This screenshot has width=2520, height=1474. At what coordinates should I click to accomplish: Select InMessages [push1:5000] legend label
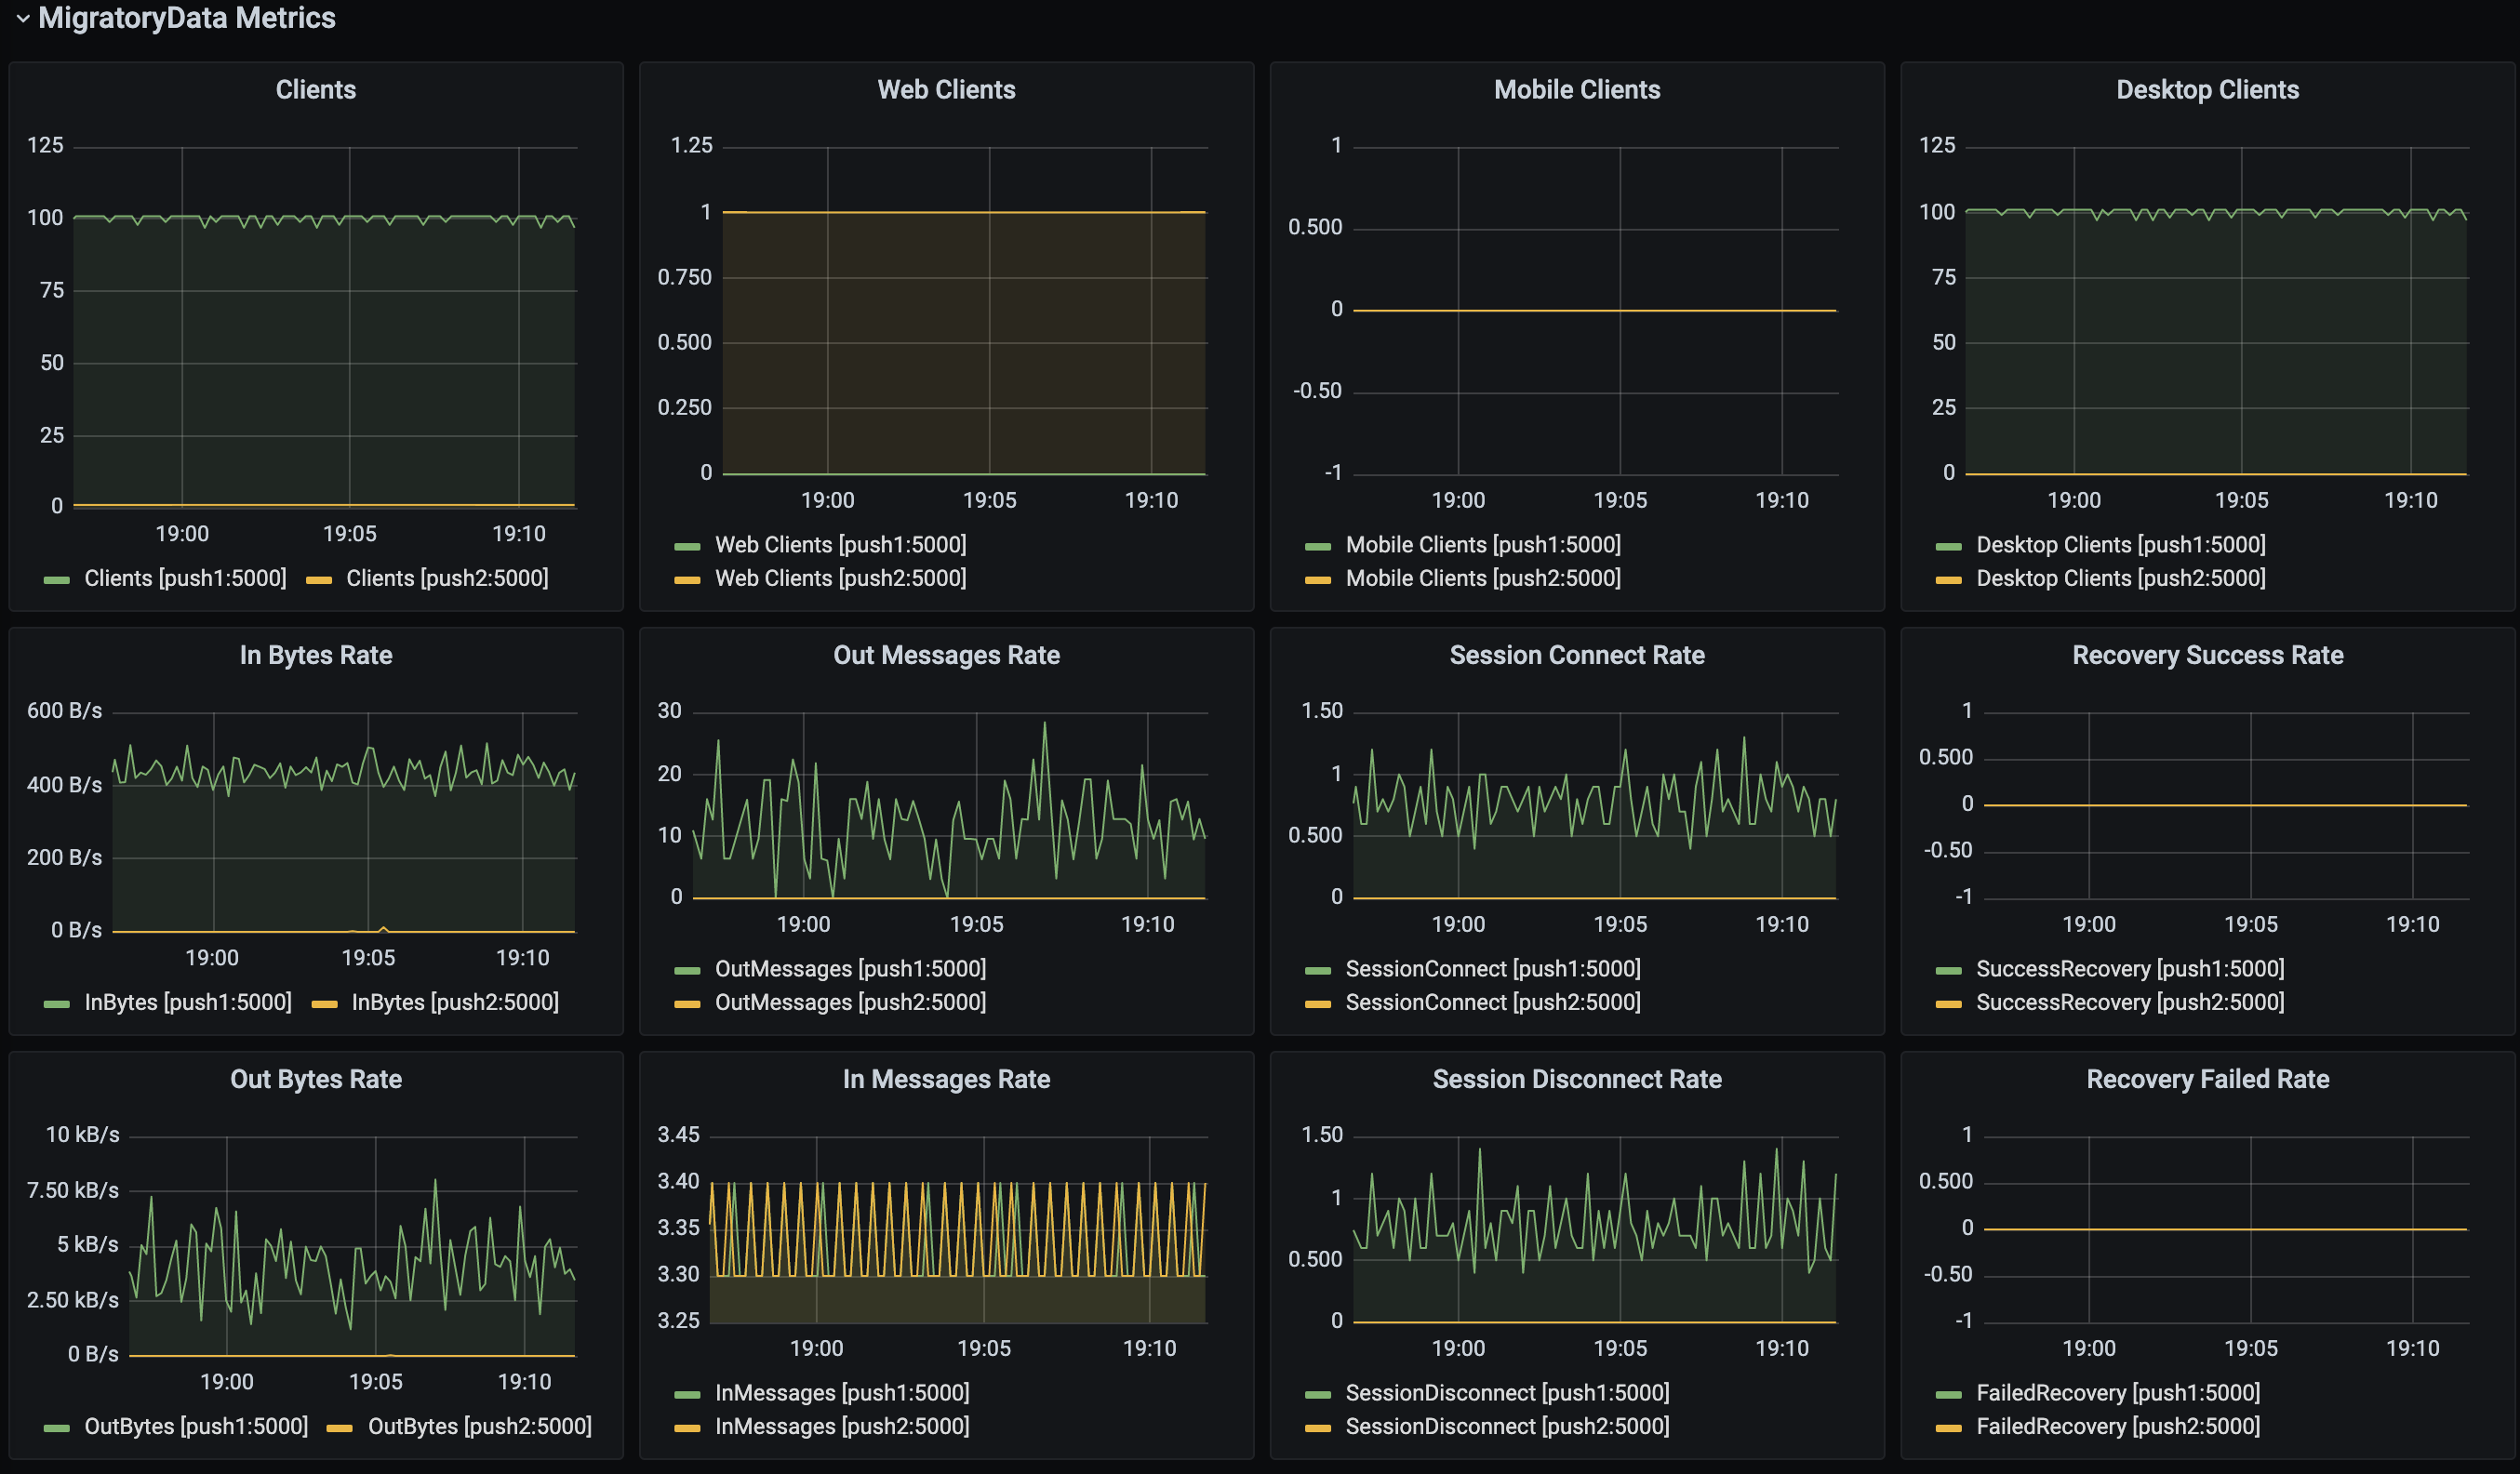842,1393
